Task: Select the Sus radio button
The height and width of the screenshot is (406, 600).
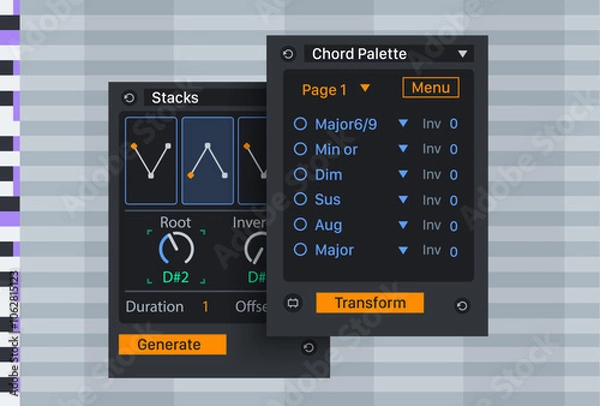Action: point(300,199)
